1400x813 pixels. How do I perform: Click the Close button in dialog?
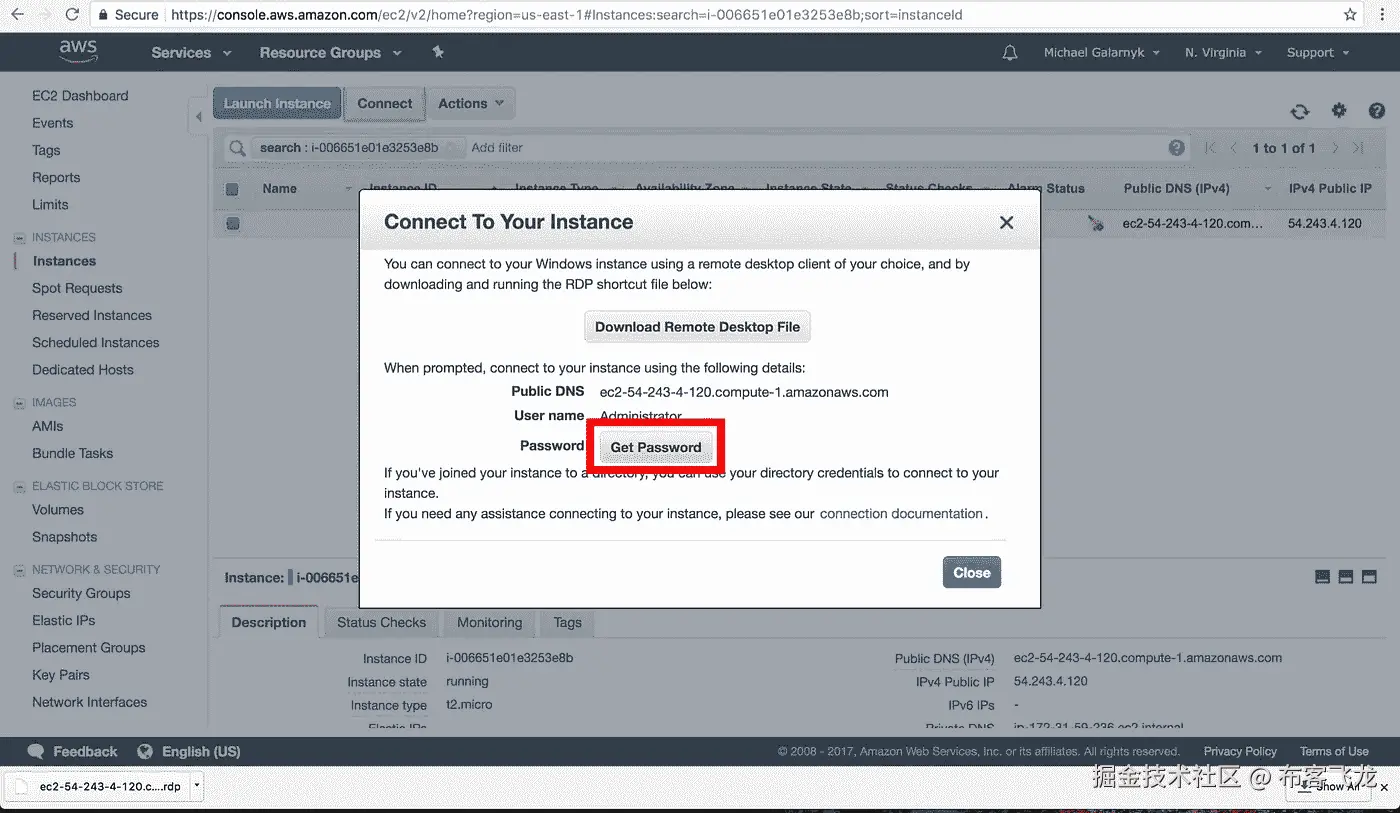(971, 573)
